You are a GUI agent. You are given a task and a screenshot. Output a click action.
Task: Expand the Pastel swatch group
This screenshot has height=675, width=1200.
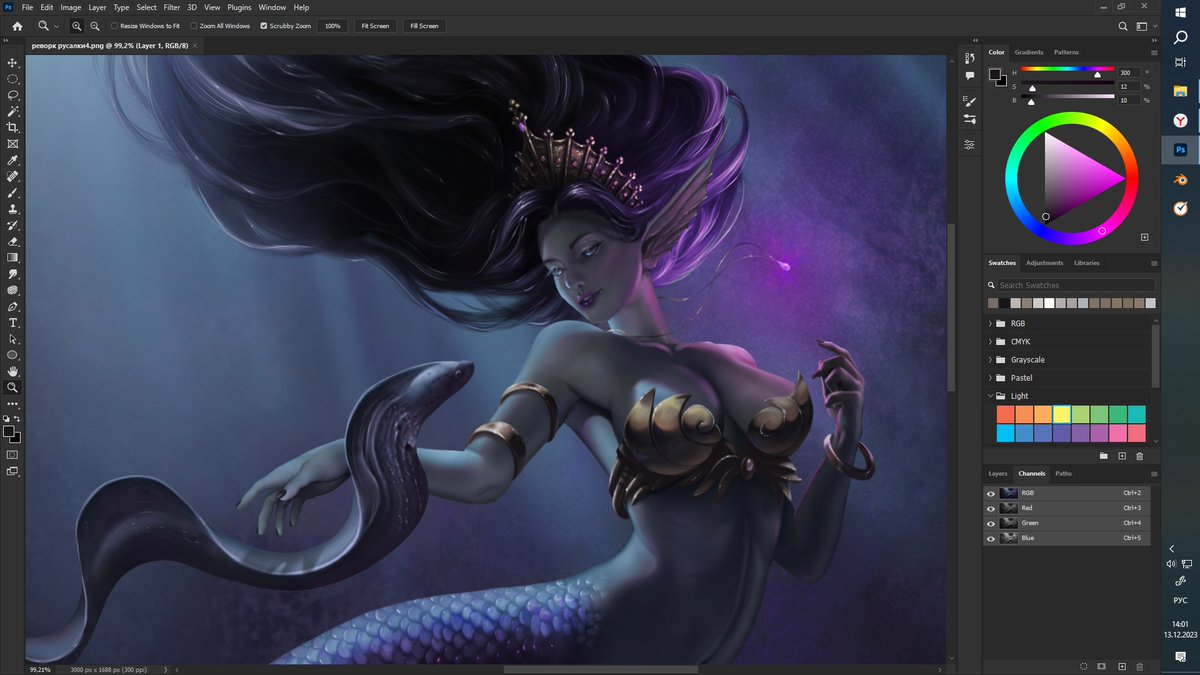pos(990,378)
